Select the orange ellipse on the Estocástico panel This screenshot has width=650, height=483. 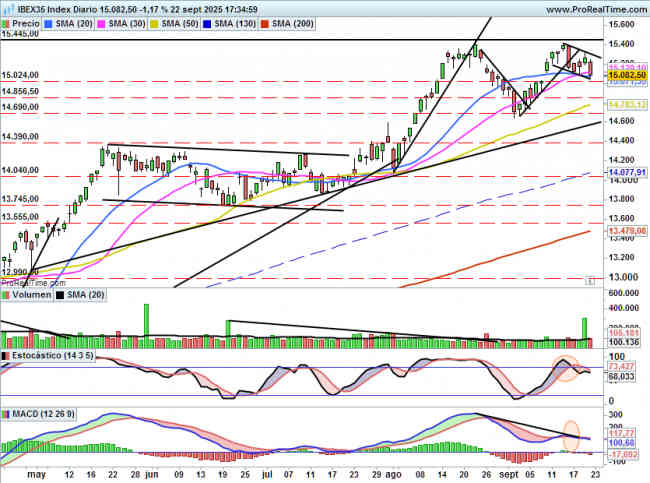[565, 368]
